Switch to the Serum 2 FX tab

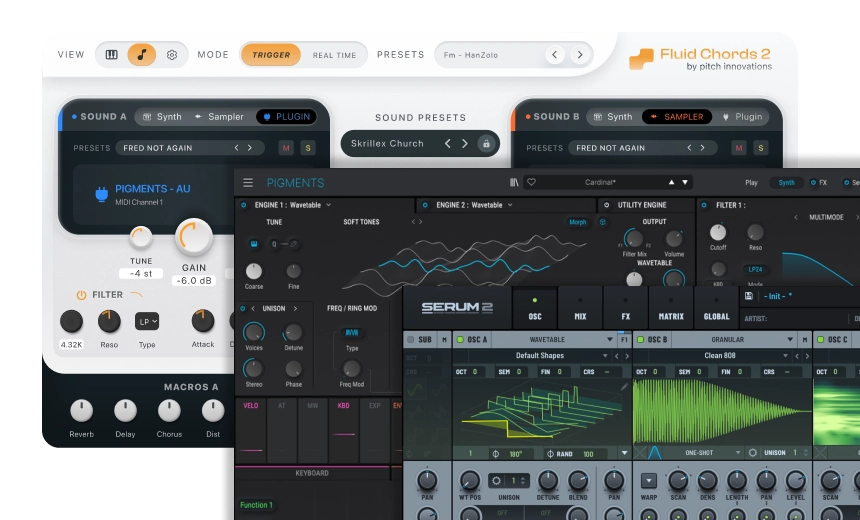[626, 309]
